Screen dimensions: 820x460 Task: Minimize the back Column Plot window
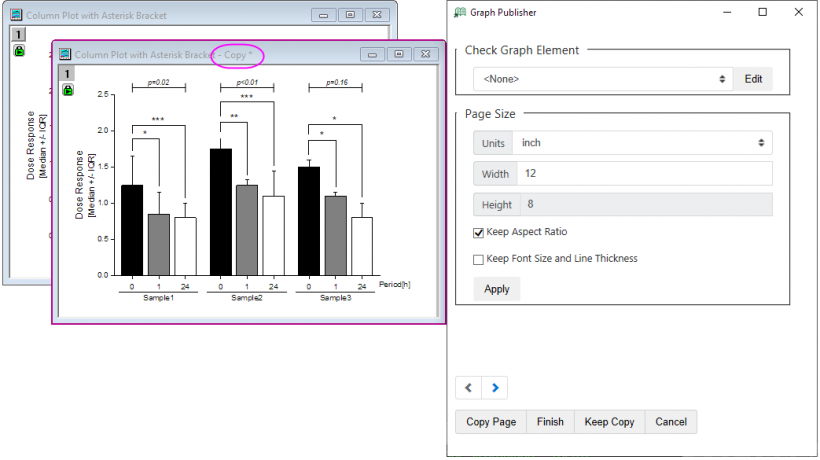[x=324, y=15]
